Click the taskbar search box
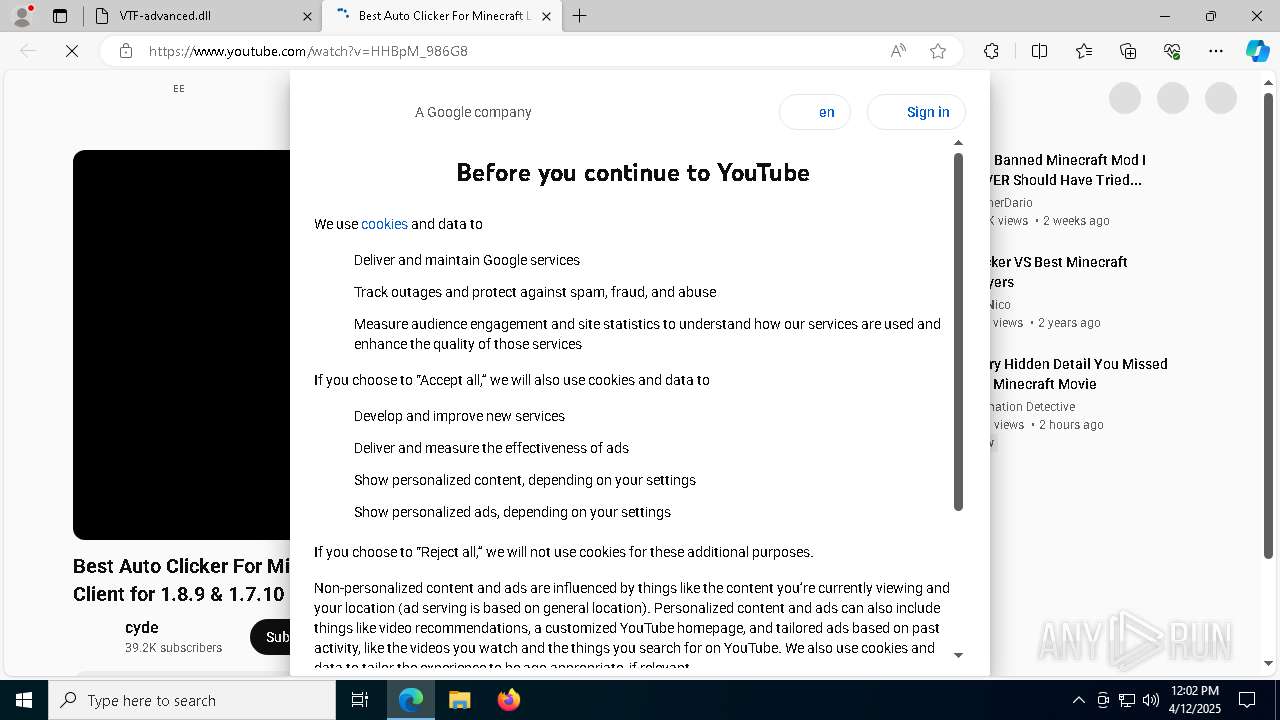 (192, 700)
